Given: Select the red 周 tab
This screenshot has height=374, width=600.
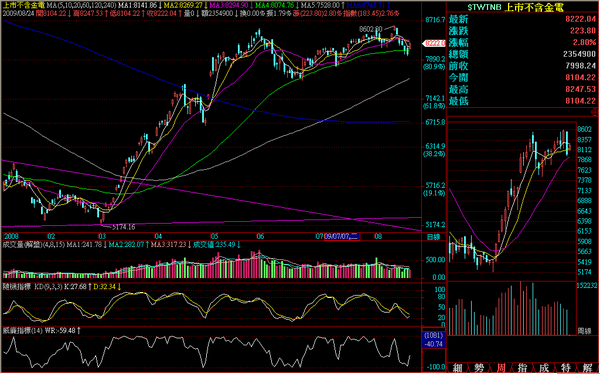Looking at the screenshot, I should 501,368.
